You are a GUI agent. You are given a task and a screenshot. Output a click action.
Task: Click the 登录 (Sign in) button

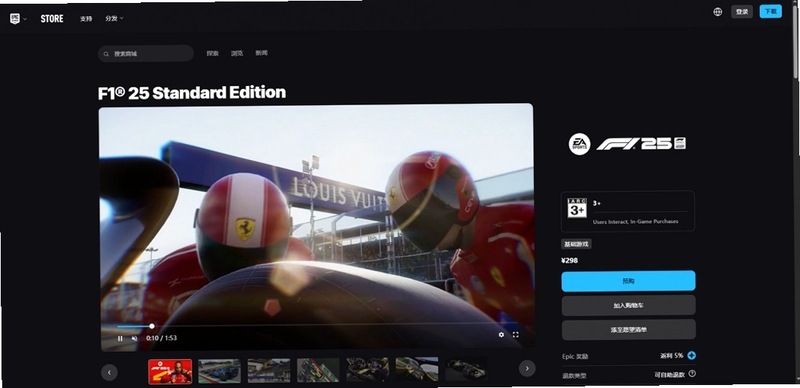point(741,12)
